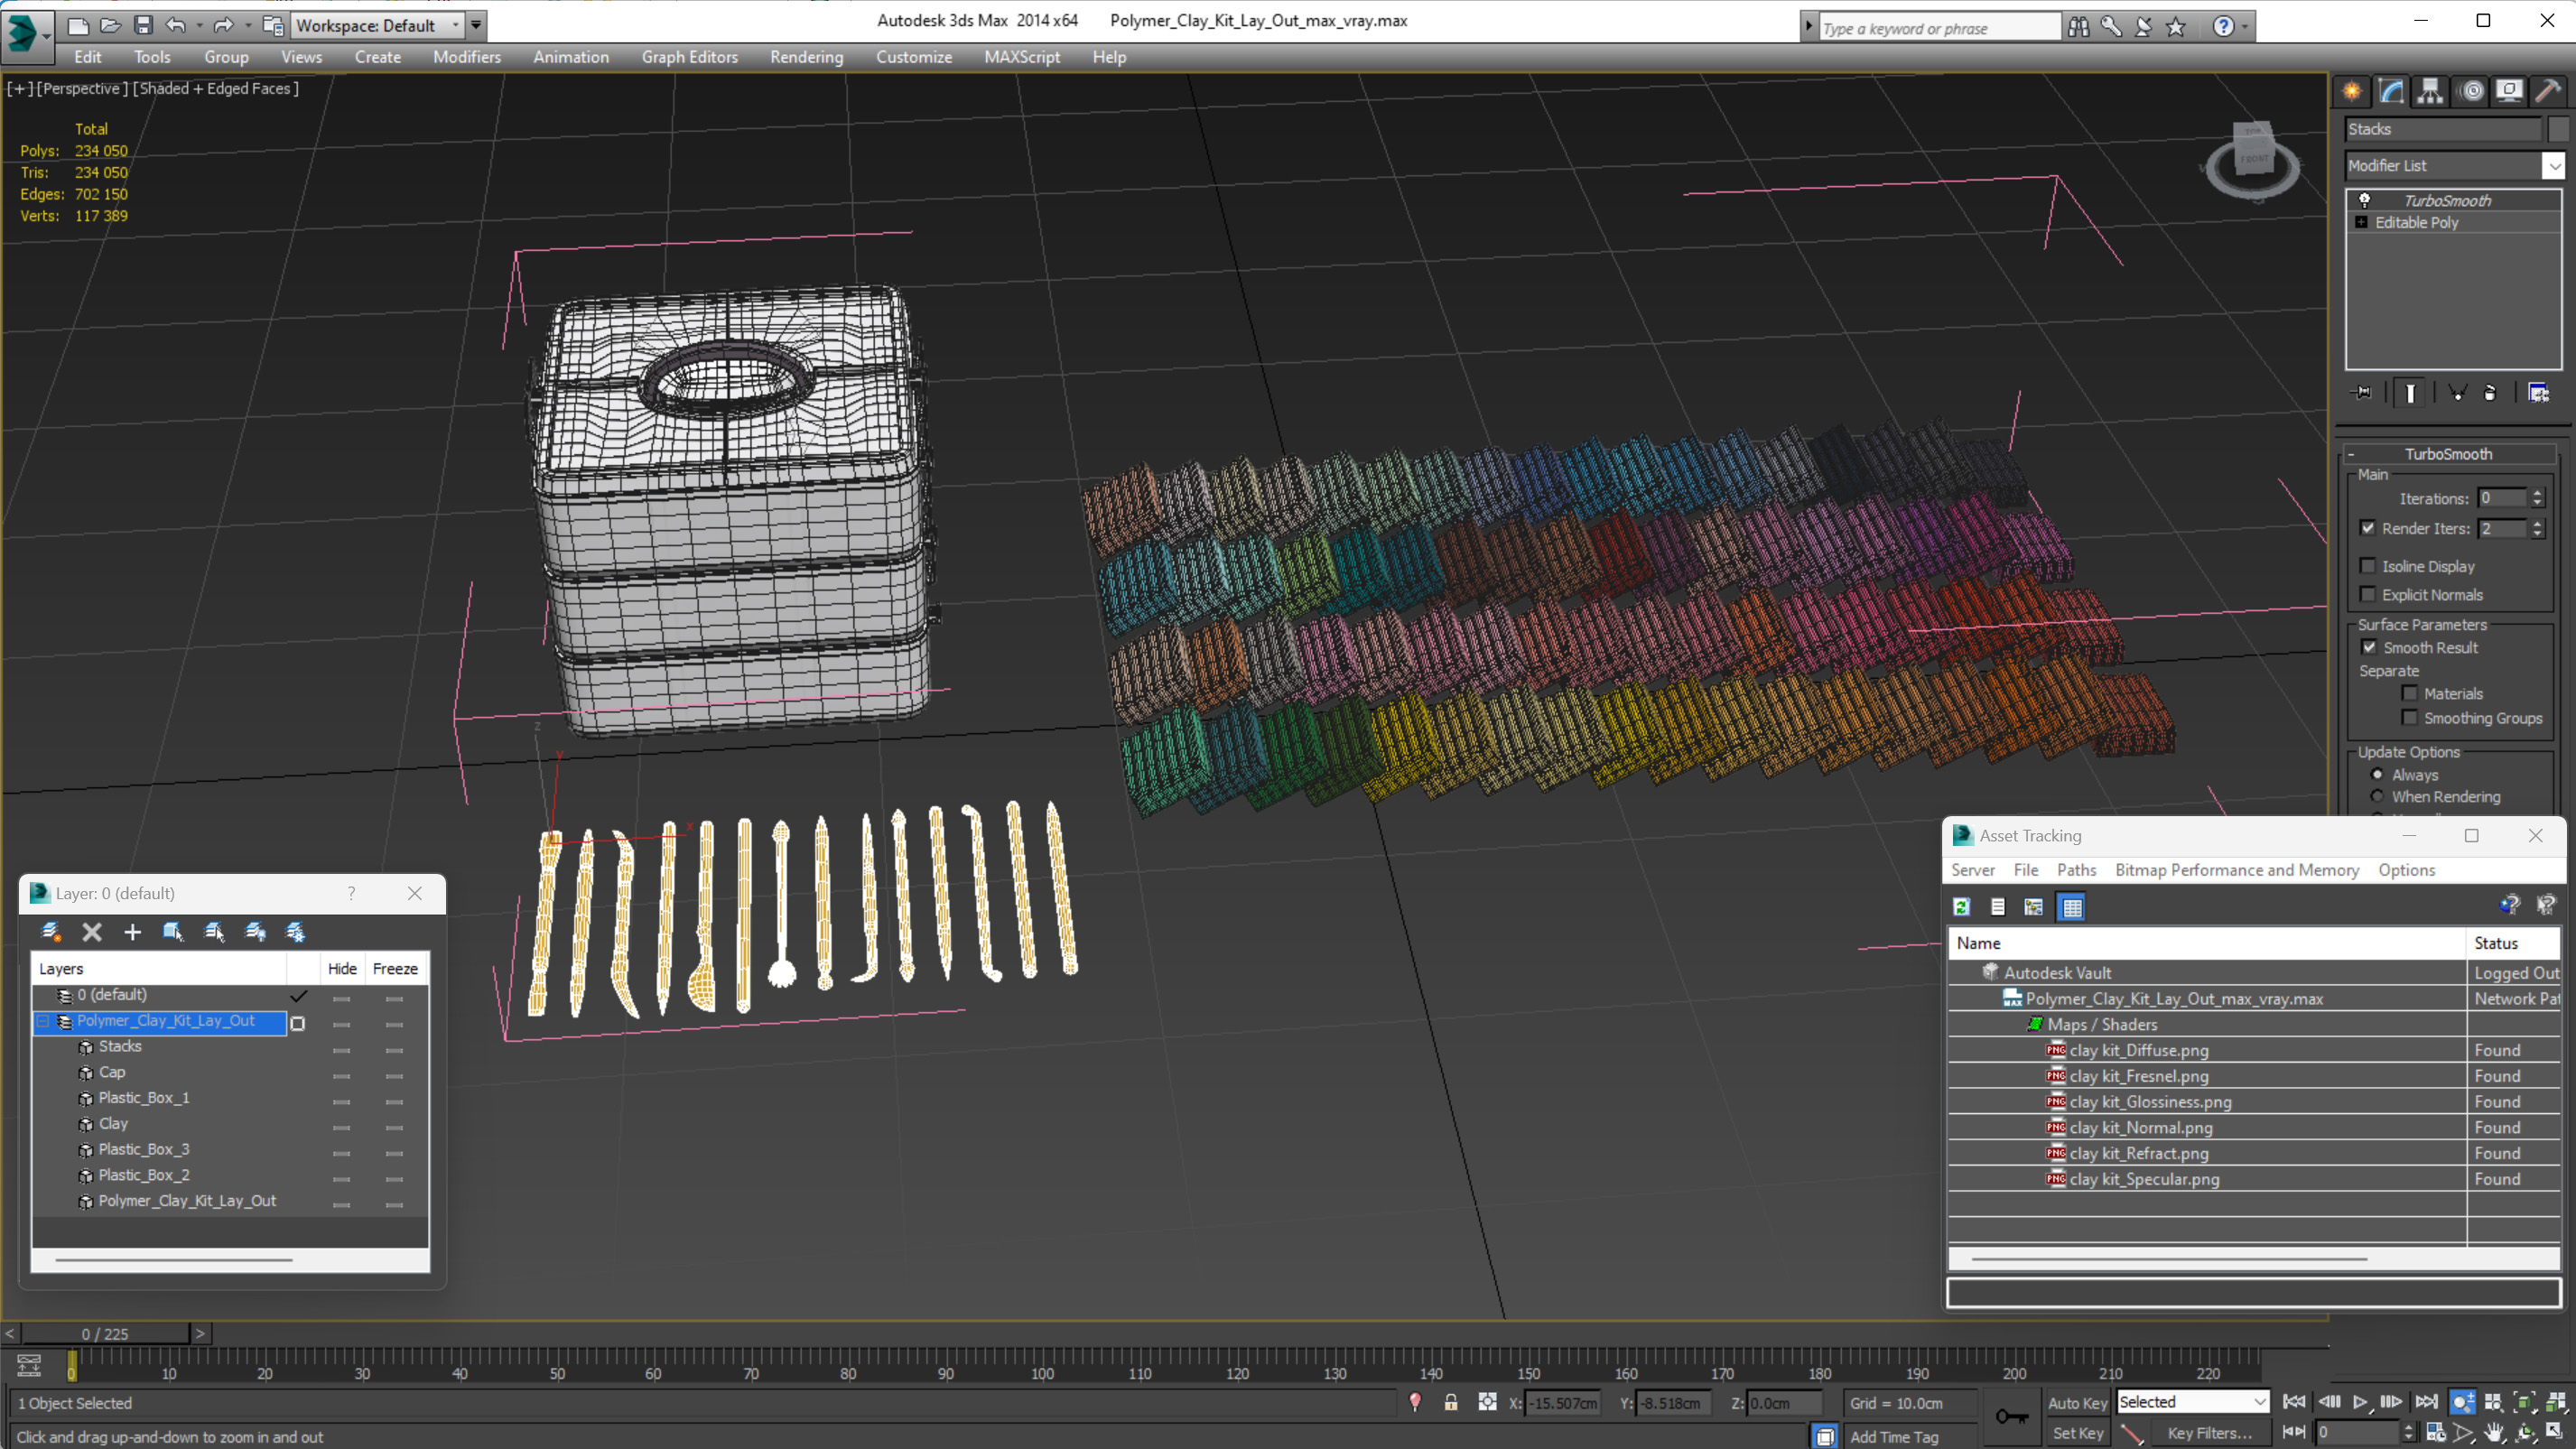The image size is (2576, 1449).
Task: Toggle the Smooth Result checkbox
Action: (2369, 647)
